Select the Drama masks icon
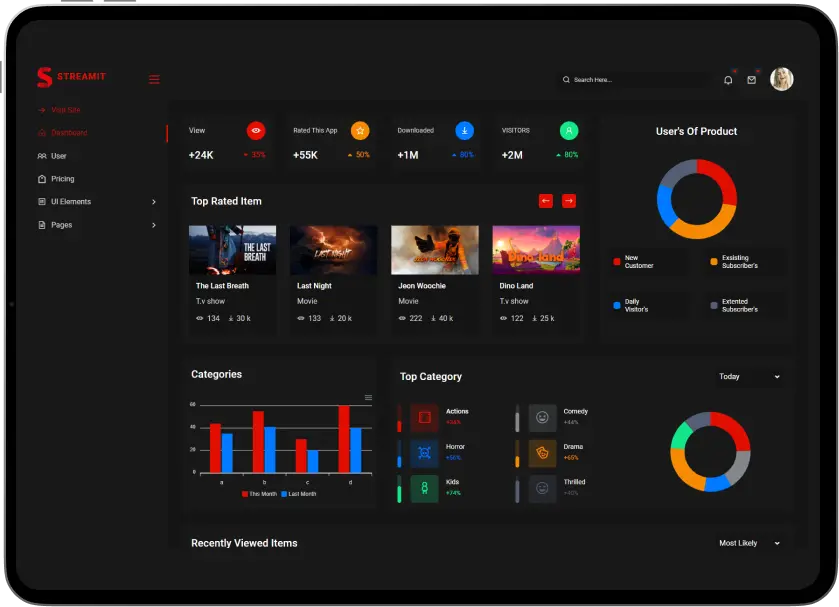This screenshot has height=607, width=839. click(542, 453)
